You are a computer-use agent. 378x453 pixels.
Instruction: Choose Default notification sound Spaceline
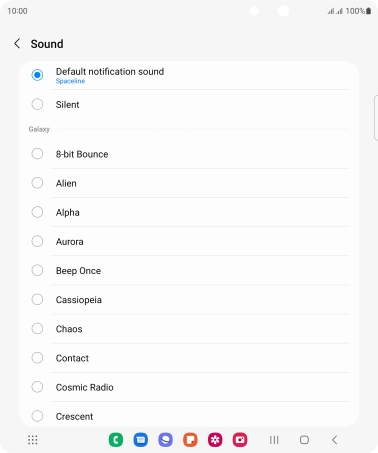click(189, 75)
